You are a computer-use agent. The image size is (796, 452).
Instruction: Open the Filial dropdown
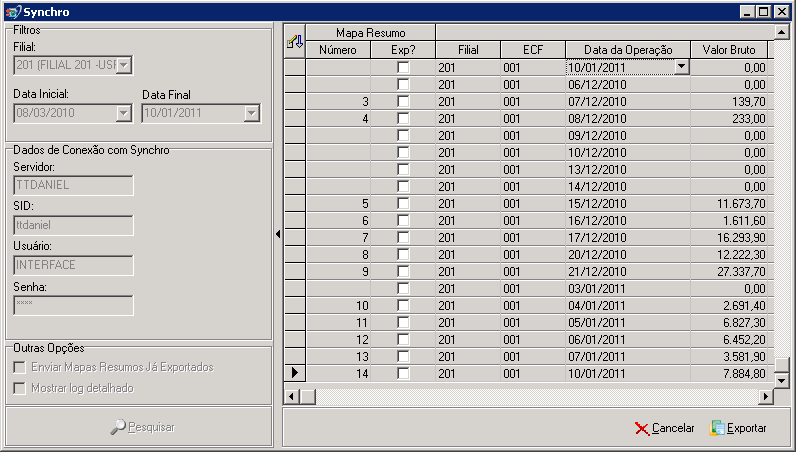(124, 65)
